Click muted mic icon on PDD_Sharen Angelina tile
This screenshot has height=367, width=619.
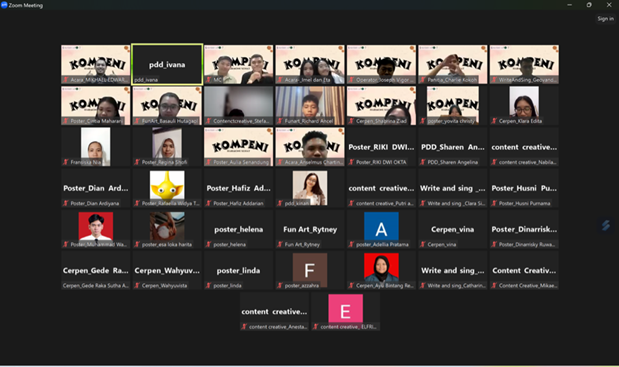pyautogui.click(x=423, y=162)
